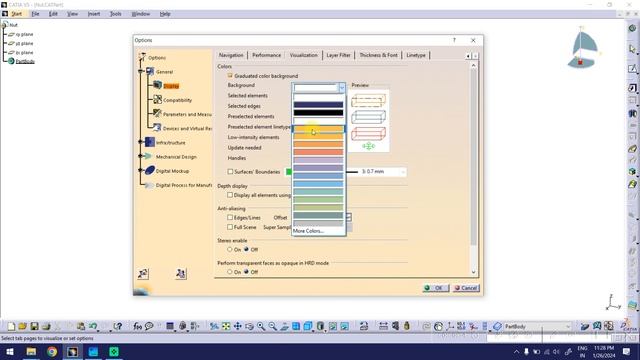The image size is (640, 360).
Task: Open Google Chrome from the taskbar
Action: 52,351
